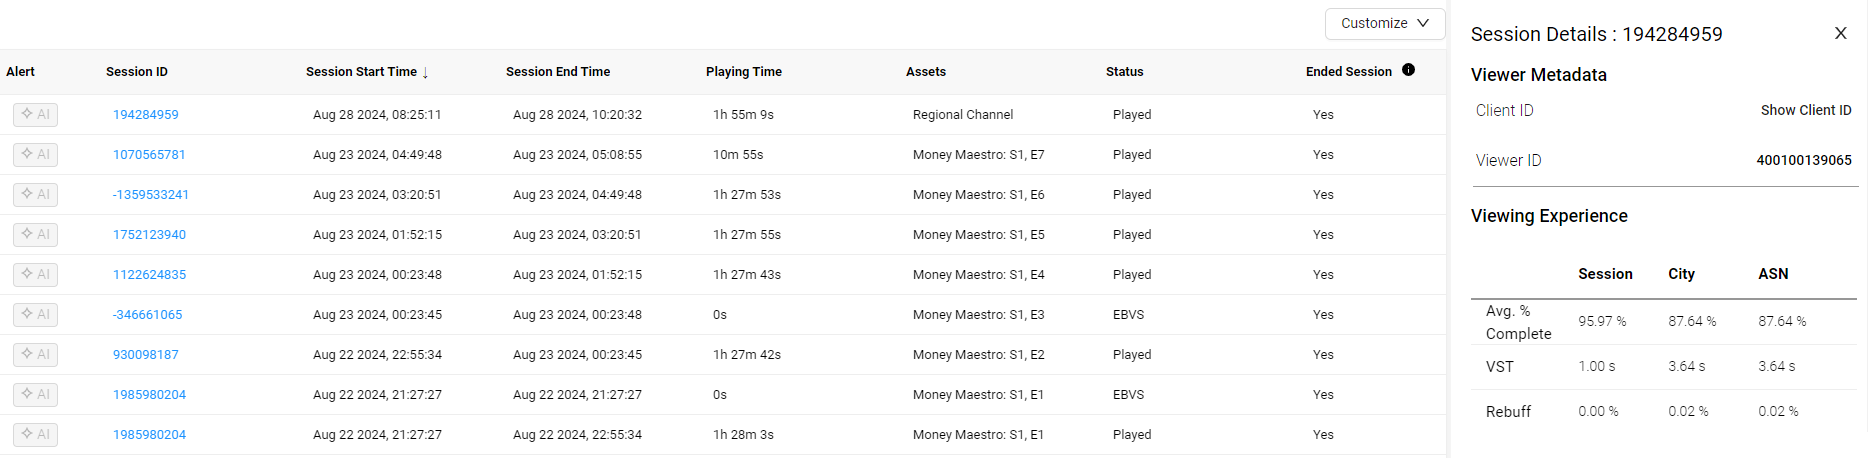Open session 1122624835 link
Viewport: 1868px width, 458px height.
[149, 275]
